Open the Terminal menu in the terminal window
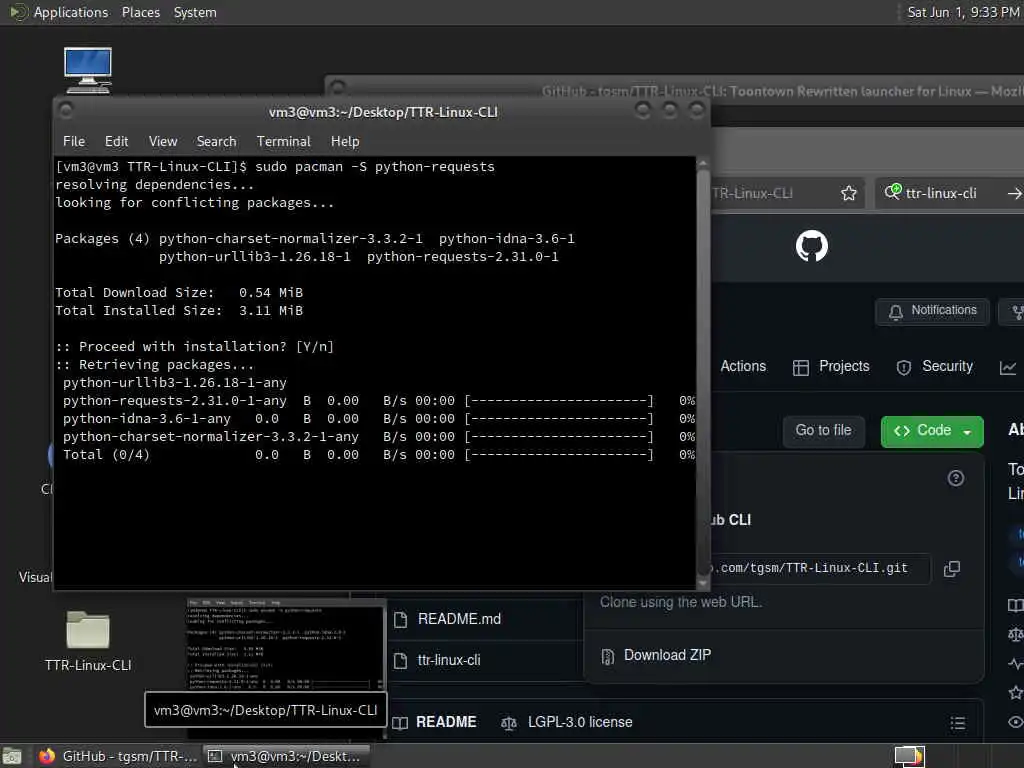The width and height of the screenshot is (1024, 768). coord(283,142)
